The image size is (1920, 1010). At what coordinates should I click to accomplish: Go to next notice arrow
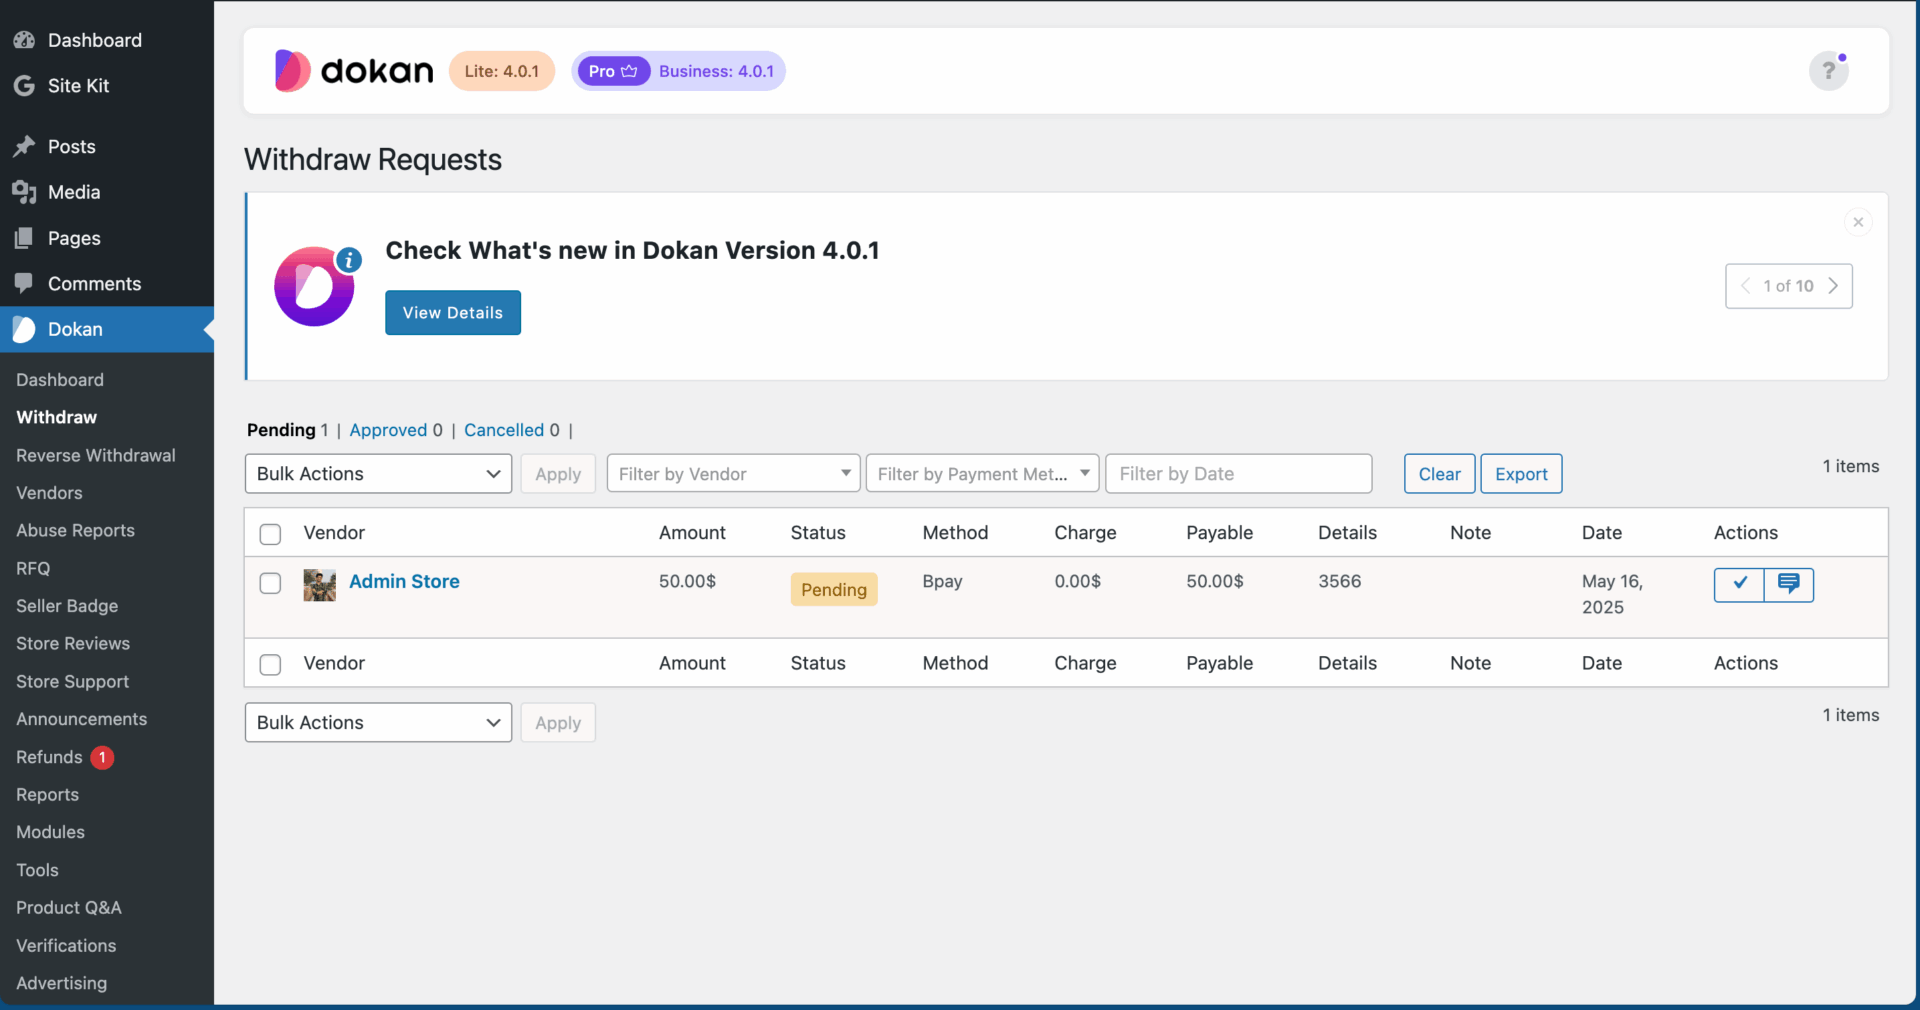(1833, 286)
